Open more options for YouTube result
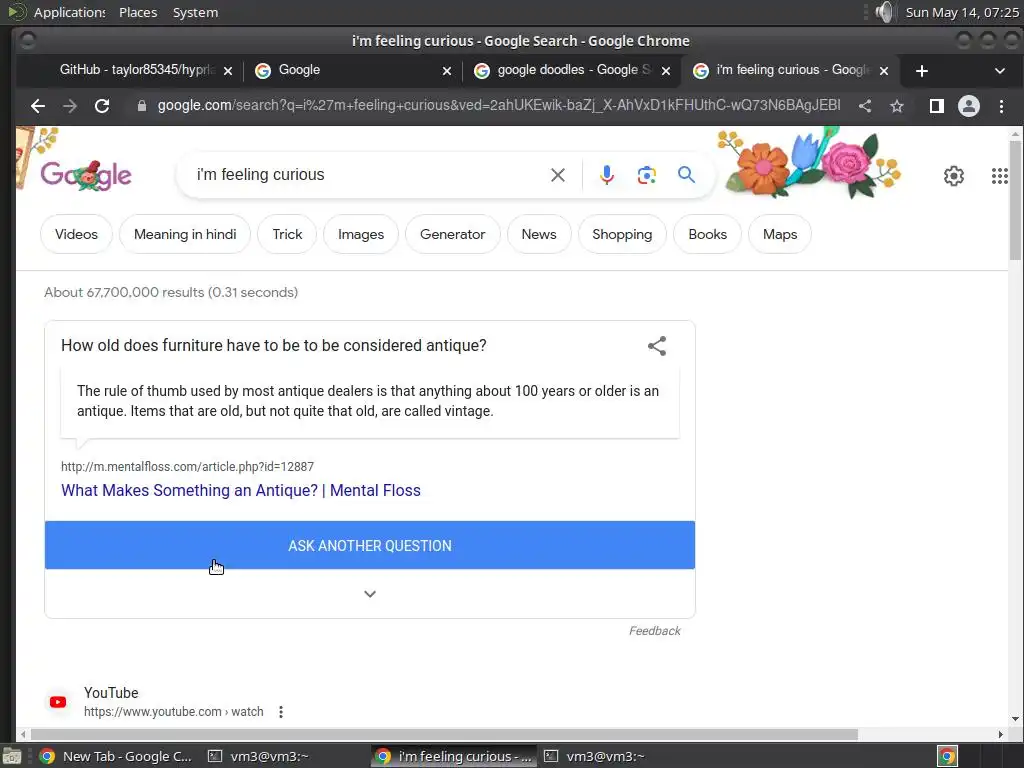Image resolution: width=1024 pixels, height=768 pixels. [281, 712]
